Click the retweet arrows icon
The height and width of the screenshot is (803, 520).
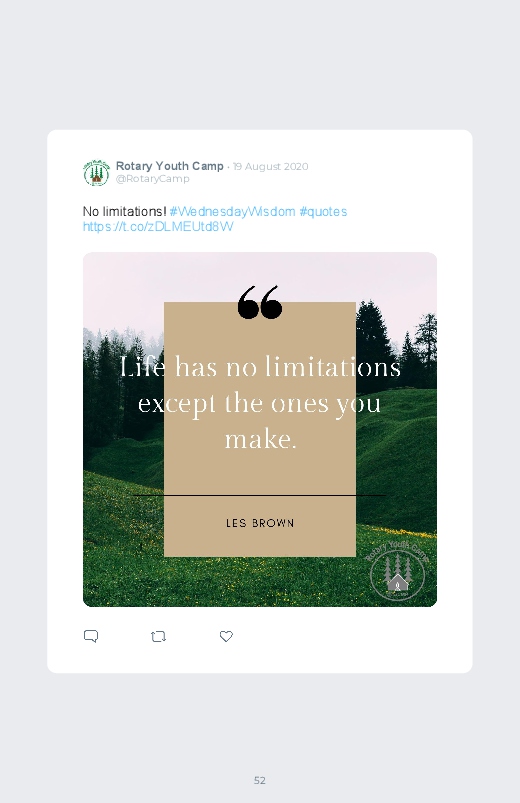(158, 637)
